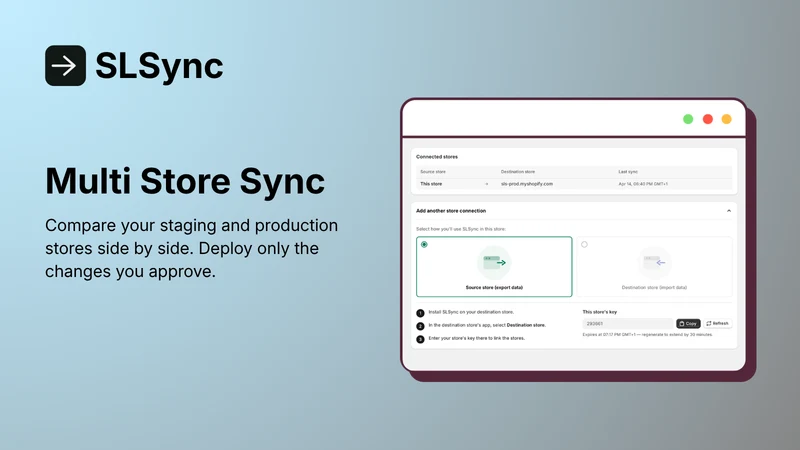Click the 'Source store (export data)' label

494,287
